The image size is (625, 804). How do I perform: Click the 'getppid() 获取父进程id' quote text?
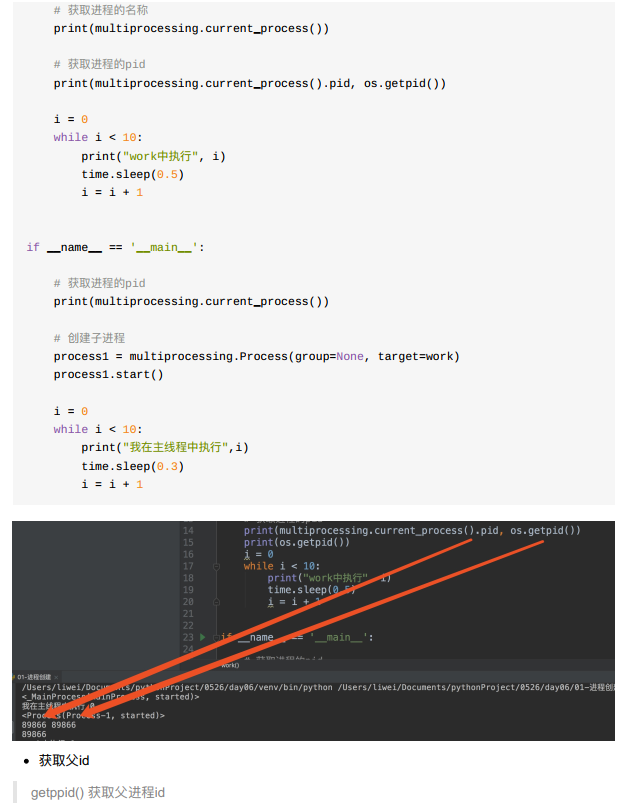coord(98,793)
